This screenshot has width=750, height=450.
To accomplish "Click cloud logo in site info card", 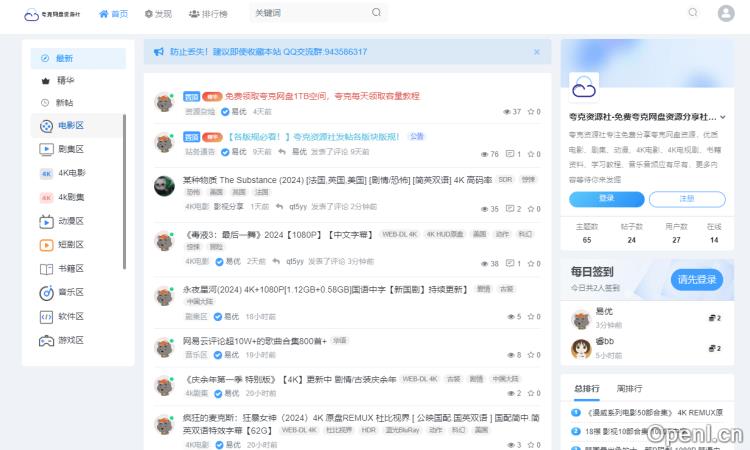I will pos(584,88).
